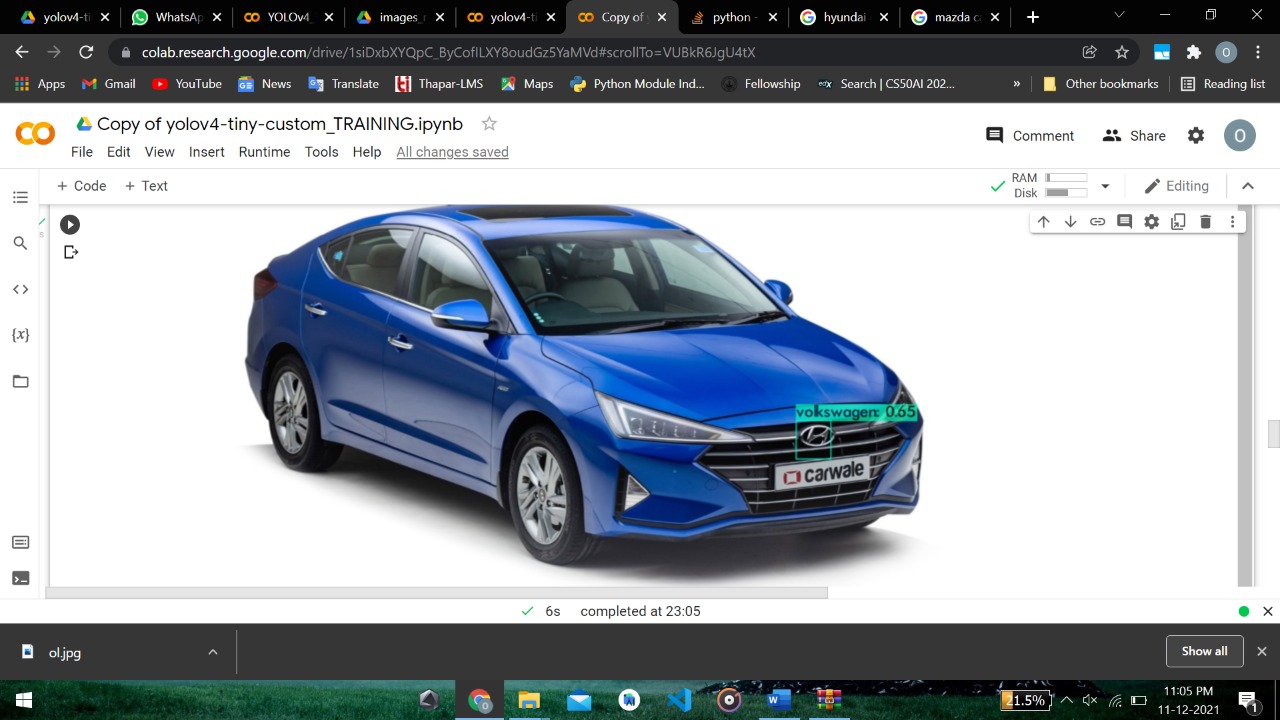This screenshot has height=720, width=1280.
Task: Copy a link to this cell
Action: coord(1097,221)
